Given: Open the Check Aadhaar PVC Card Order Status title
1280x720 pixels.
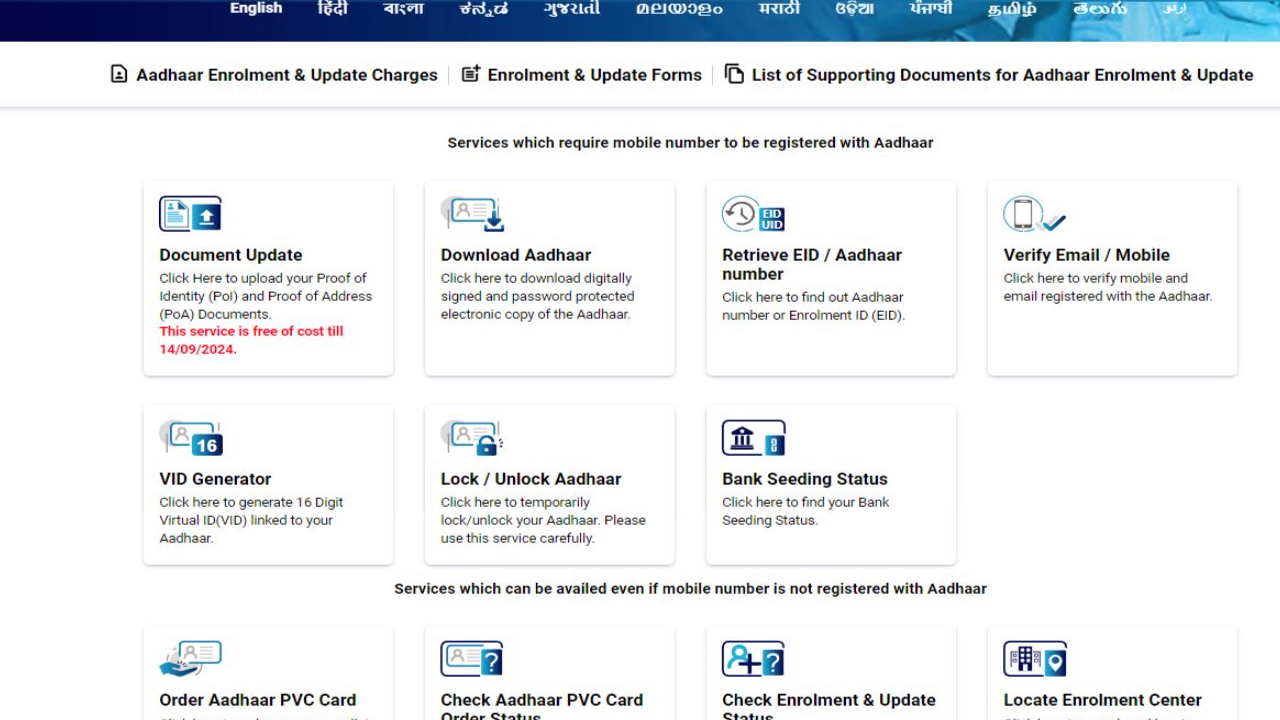Looking at the screenshot, I should pyautogui.click(x=542, y=706).
